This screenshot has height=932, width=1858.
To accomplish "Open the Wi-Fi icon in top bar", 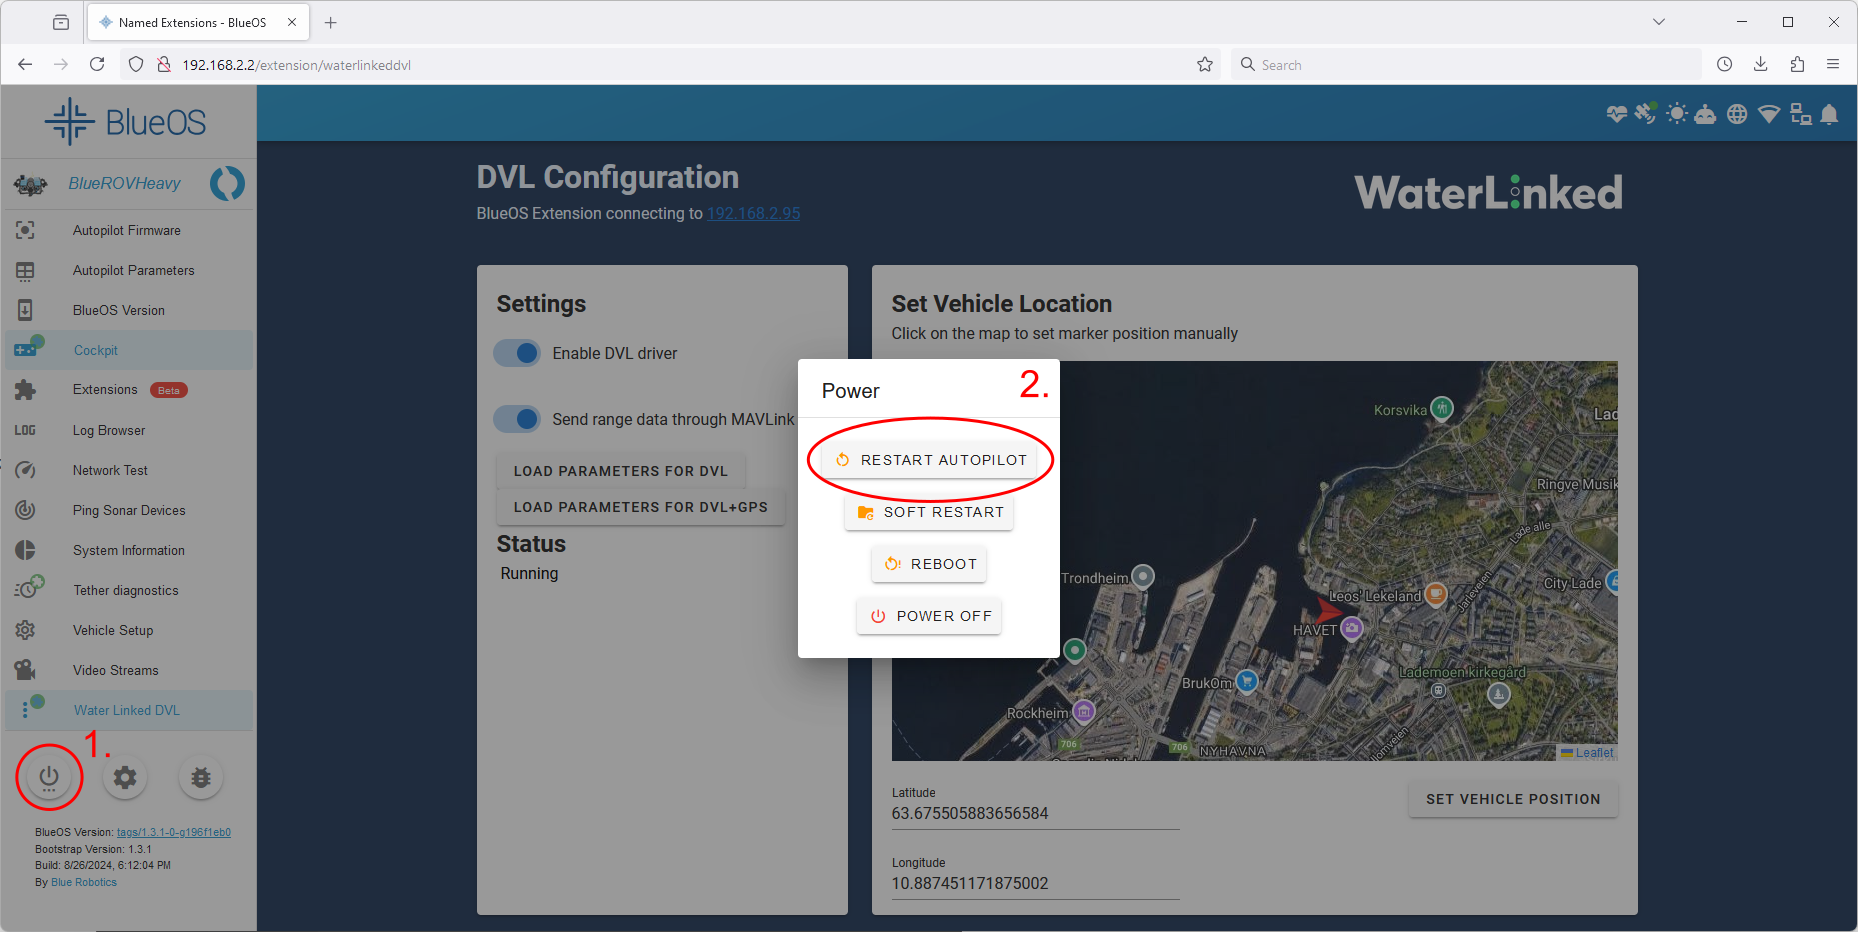I will pyautogui.click(x=1769, y=114).
